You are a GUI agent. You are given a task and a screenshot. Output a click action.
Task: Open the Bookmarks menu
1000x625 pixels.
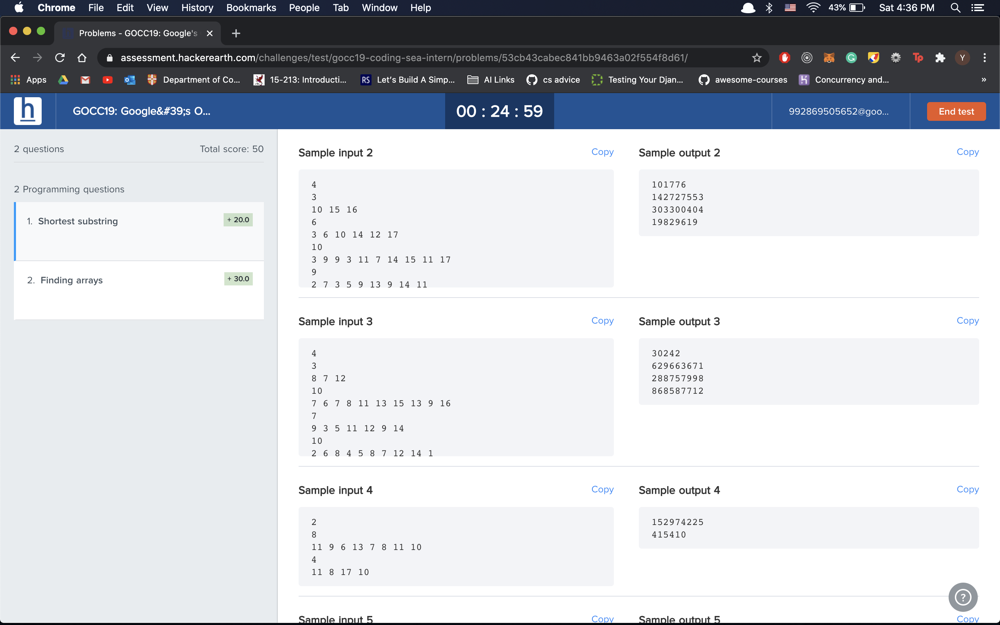point(251,8)
